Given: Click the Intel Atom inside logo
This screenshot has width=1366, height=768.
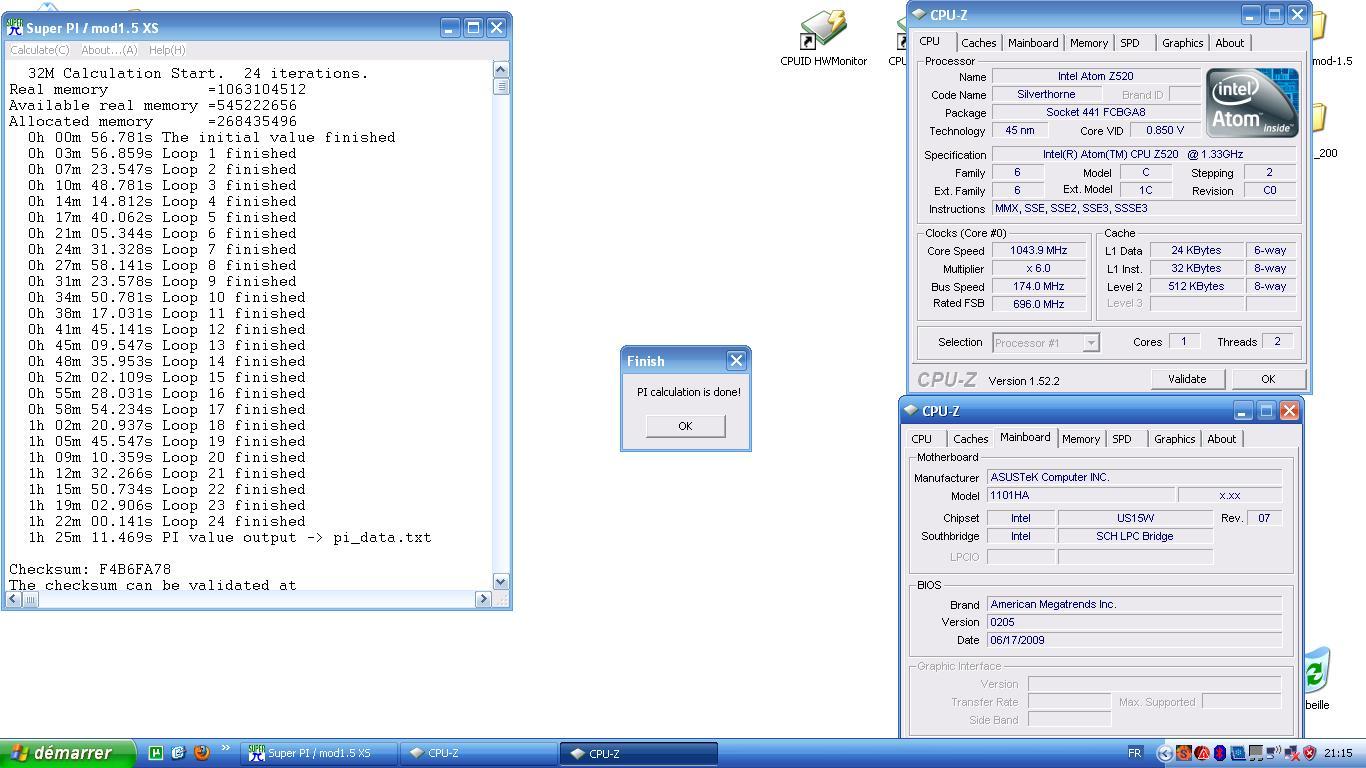Looking at the screenshot, I should 1251,103.
